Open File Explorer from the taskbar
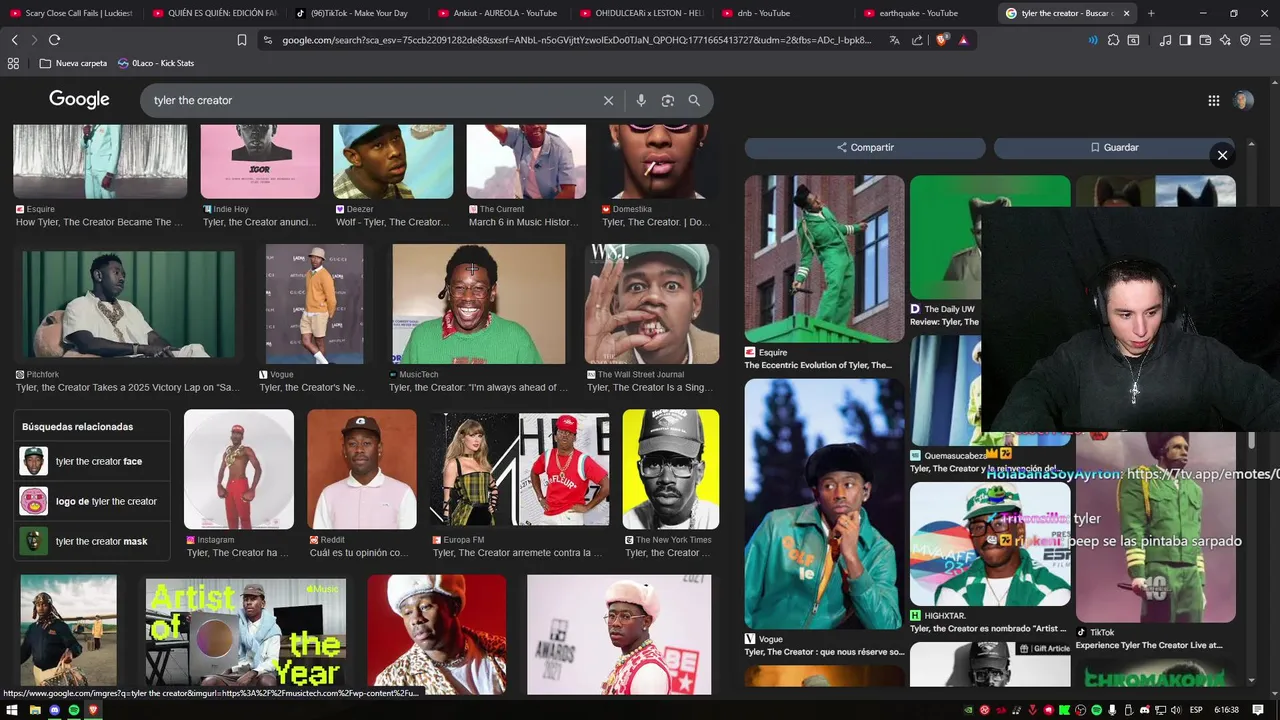Image resolution: width=1280 pixels, height=720 pixels. (x=34, y=710)
